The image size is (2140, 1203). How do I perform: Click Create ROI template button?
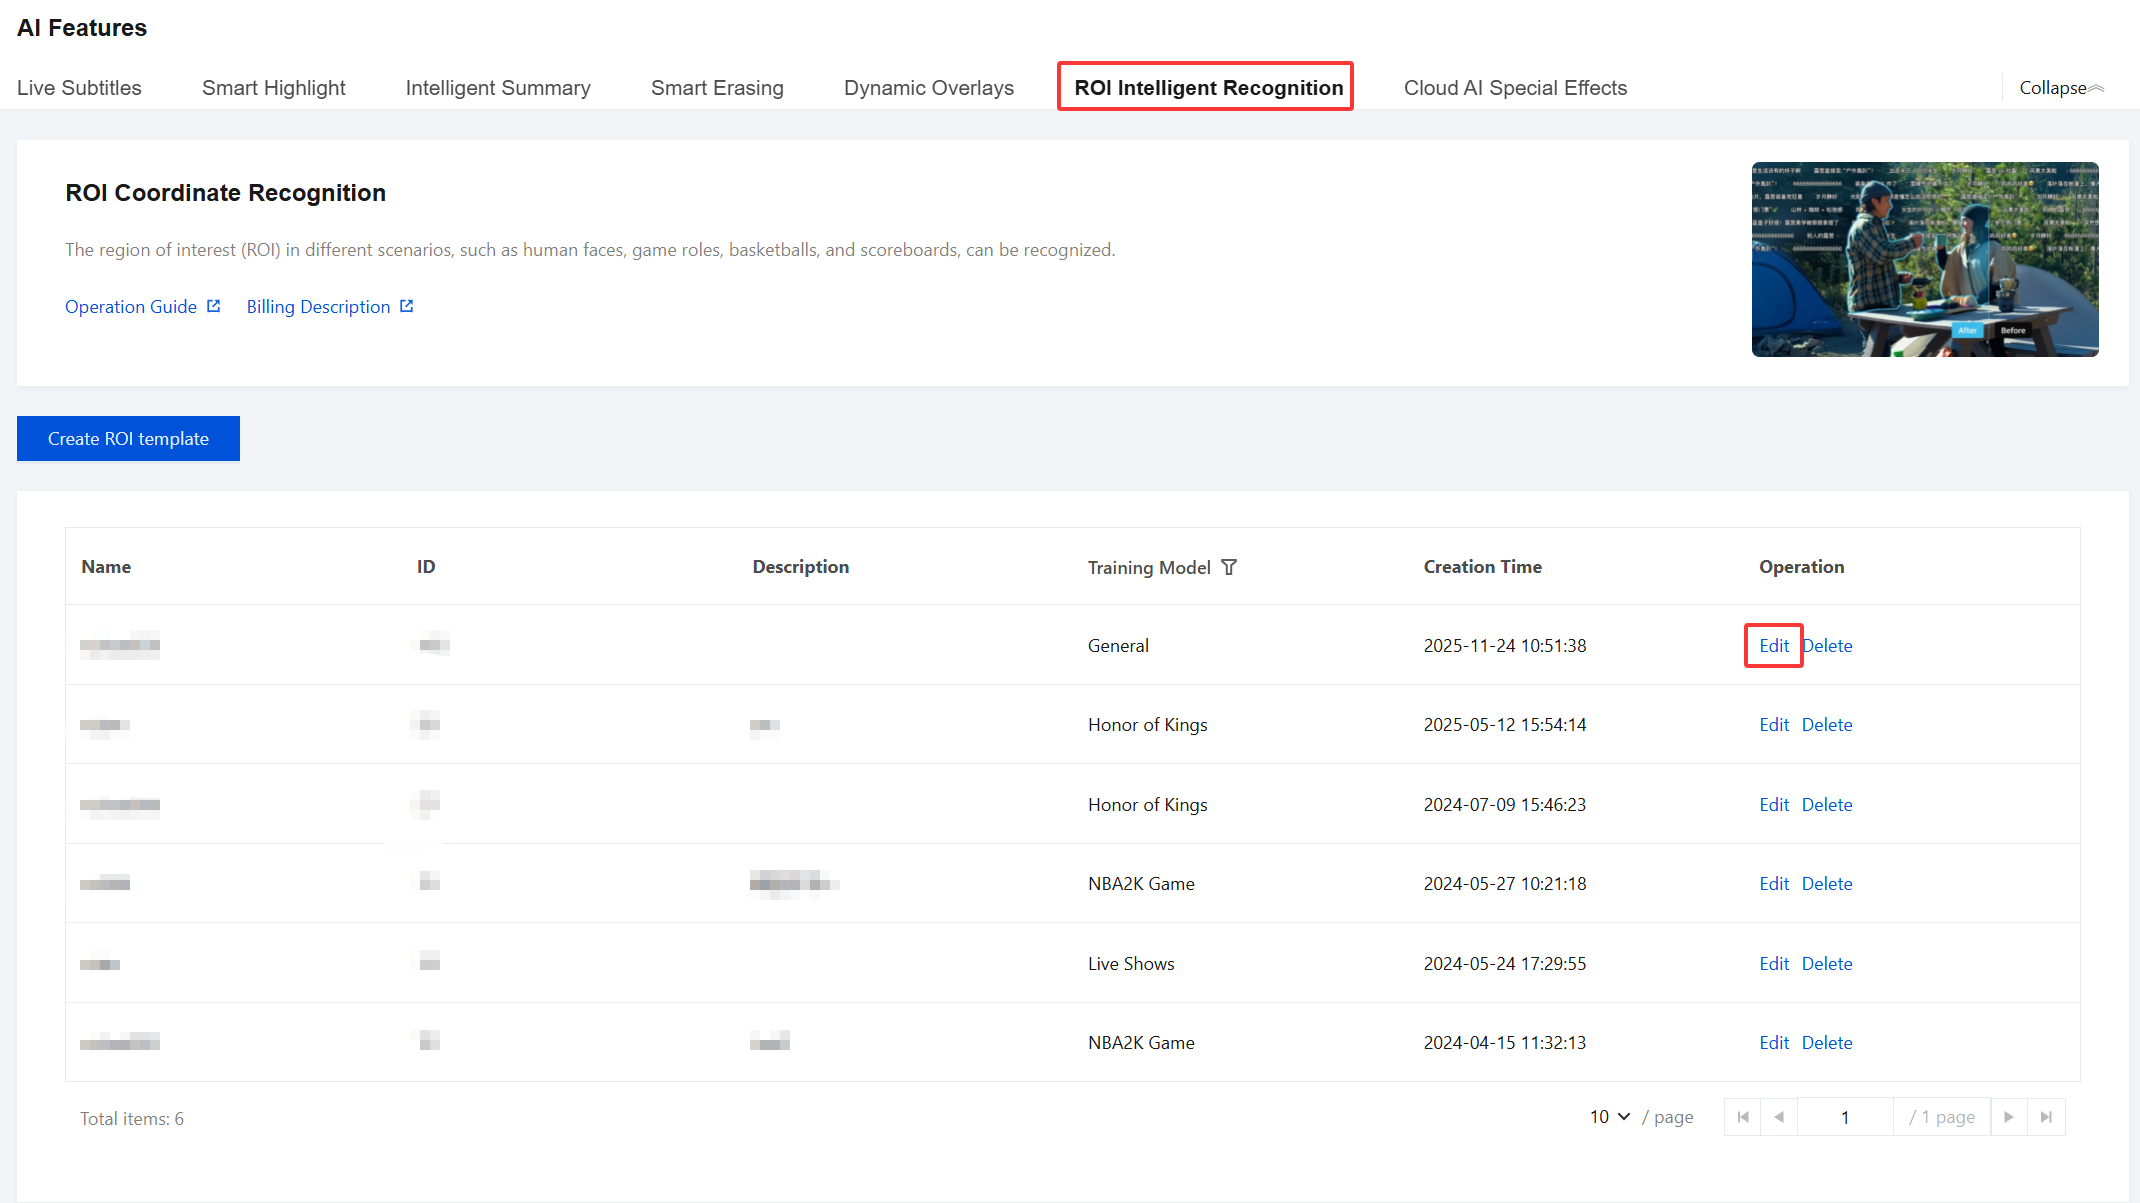click(x=128, y=439)
